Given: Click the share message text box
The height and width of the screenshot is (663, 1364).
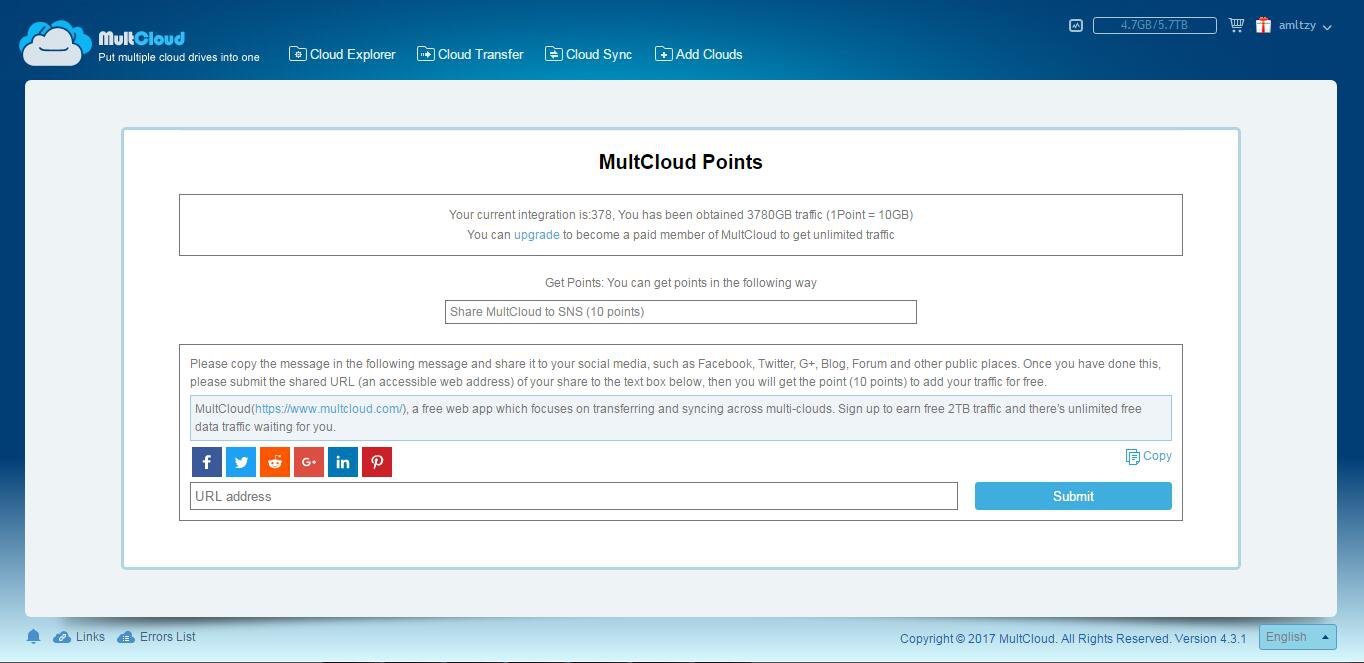Looking at the screenshot, I should 681,418.
